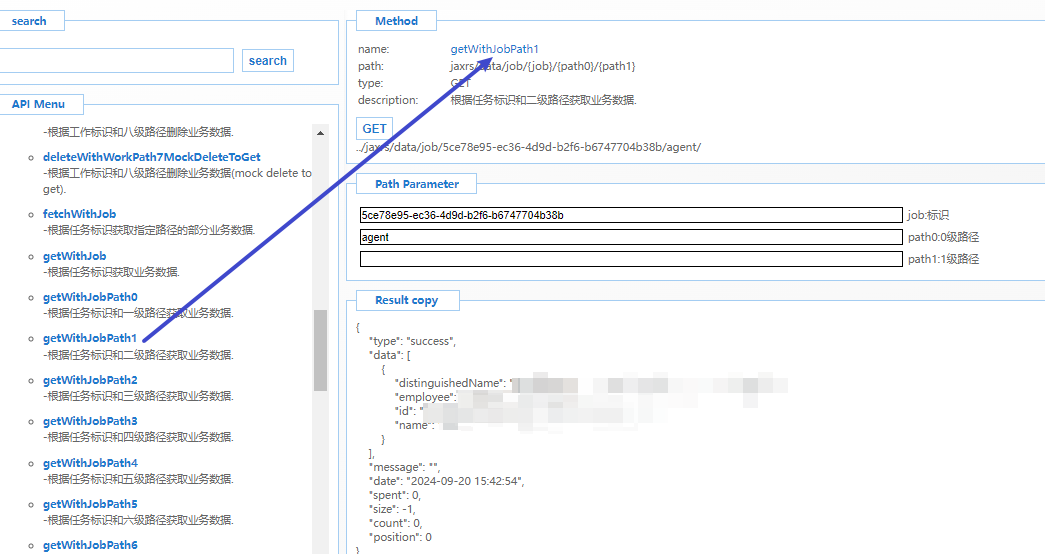Click the path text jaxrs/data/job/{job}/{path0}/{path1}
This screenshot has height=554, width=1045.
[x=542, y=67]
